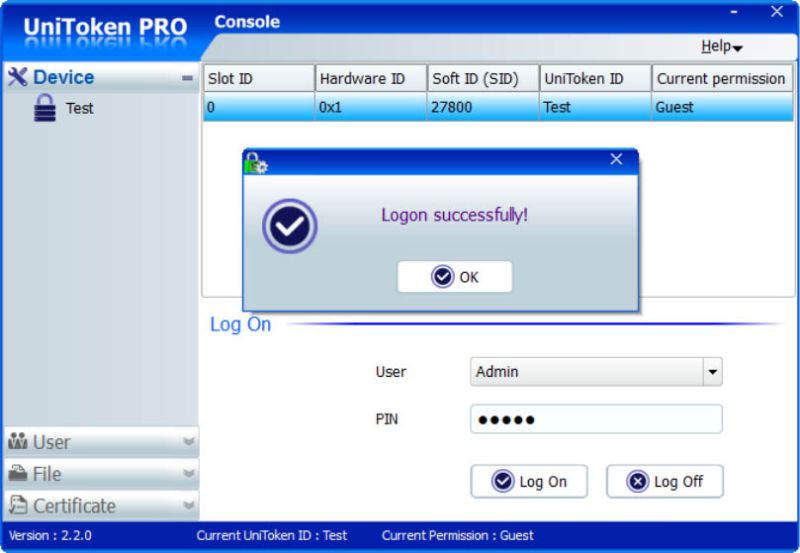Screen dimensions: 800x553
Task: Expand the File panel chevron
Action: pyautogui.click(x=188, y=473)
